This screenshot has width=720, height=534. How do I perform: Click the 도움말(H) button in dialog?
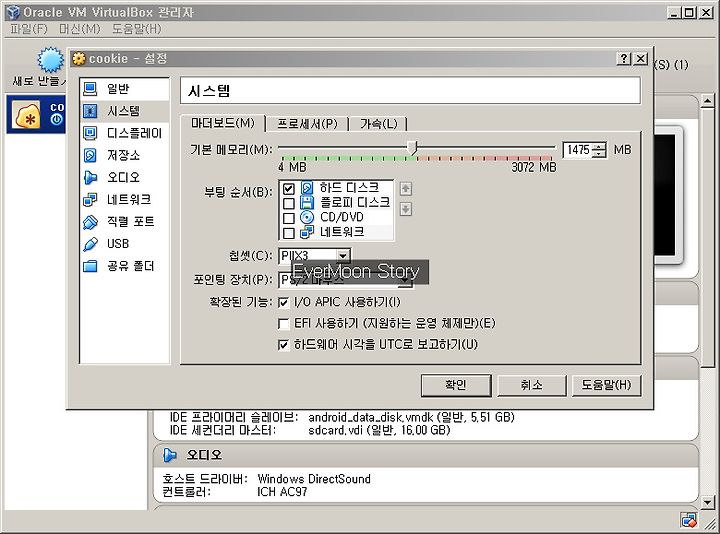[x=606, y=385]
